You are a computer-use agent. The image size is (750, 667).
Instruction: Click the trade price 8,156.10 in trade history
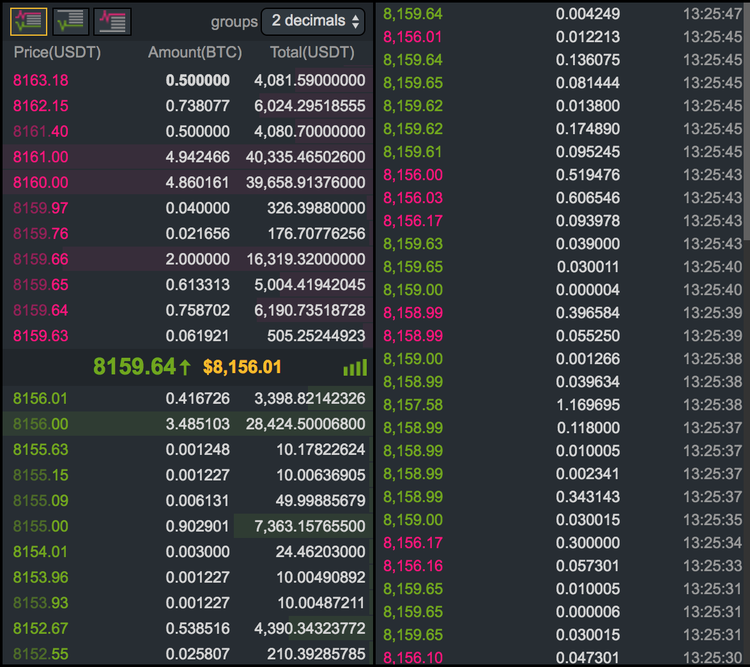click(413, 658)
